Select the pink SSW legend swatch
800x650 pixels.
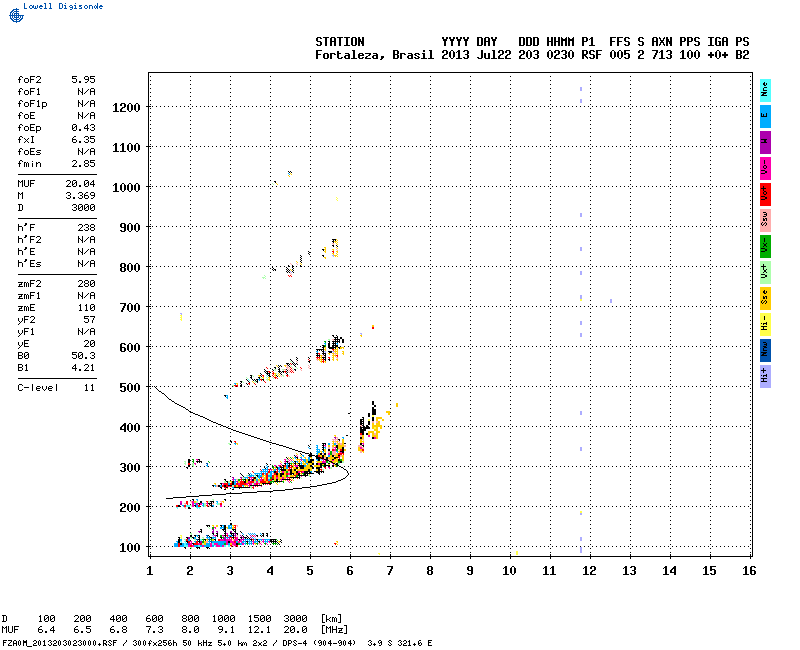(765, 220)
